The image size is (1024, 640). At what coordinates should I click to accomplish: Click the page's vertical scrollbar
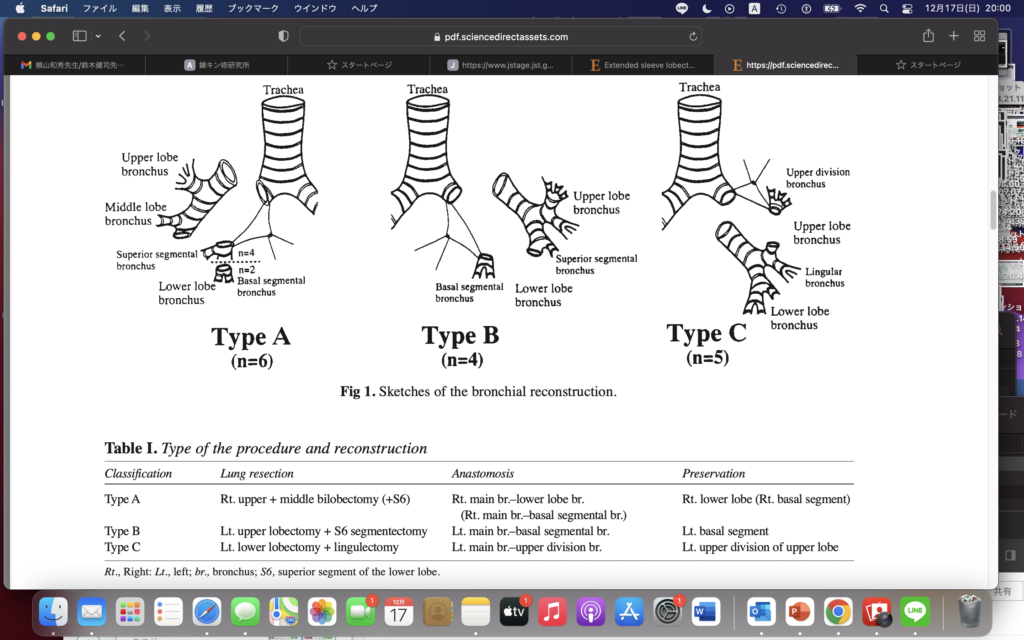pyautogui.click(x=992, y=210)
